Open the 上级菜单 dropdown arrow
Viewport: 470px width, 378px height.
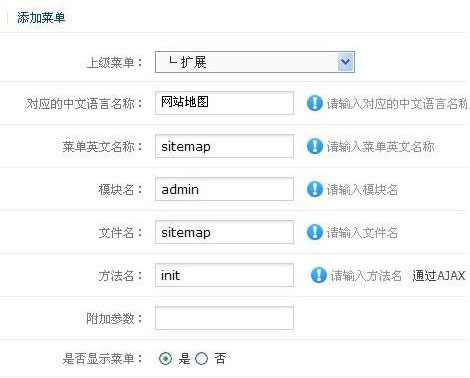click(x=345, y=62)
